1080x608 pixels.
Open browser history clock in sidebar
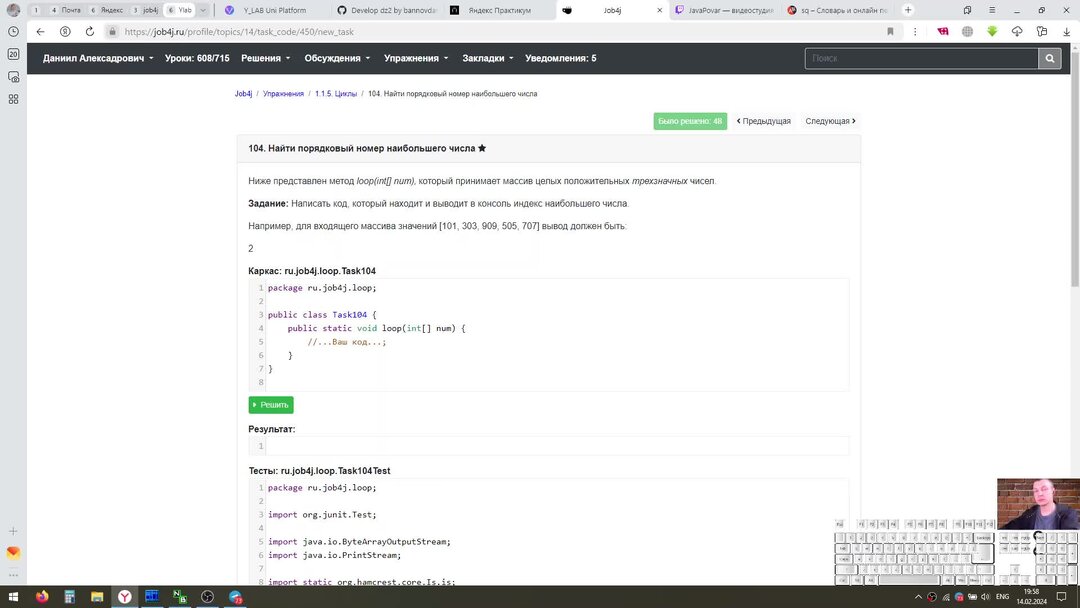13,32
